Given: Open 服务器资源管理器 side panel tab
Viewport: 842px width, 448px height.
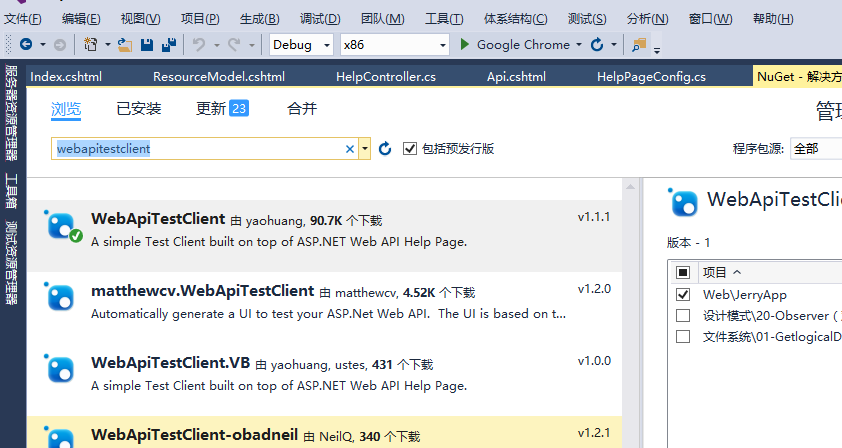Looking at the screenshot, I should coord(12,113).
